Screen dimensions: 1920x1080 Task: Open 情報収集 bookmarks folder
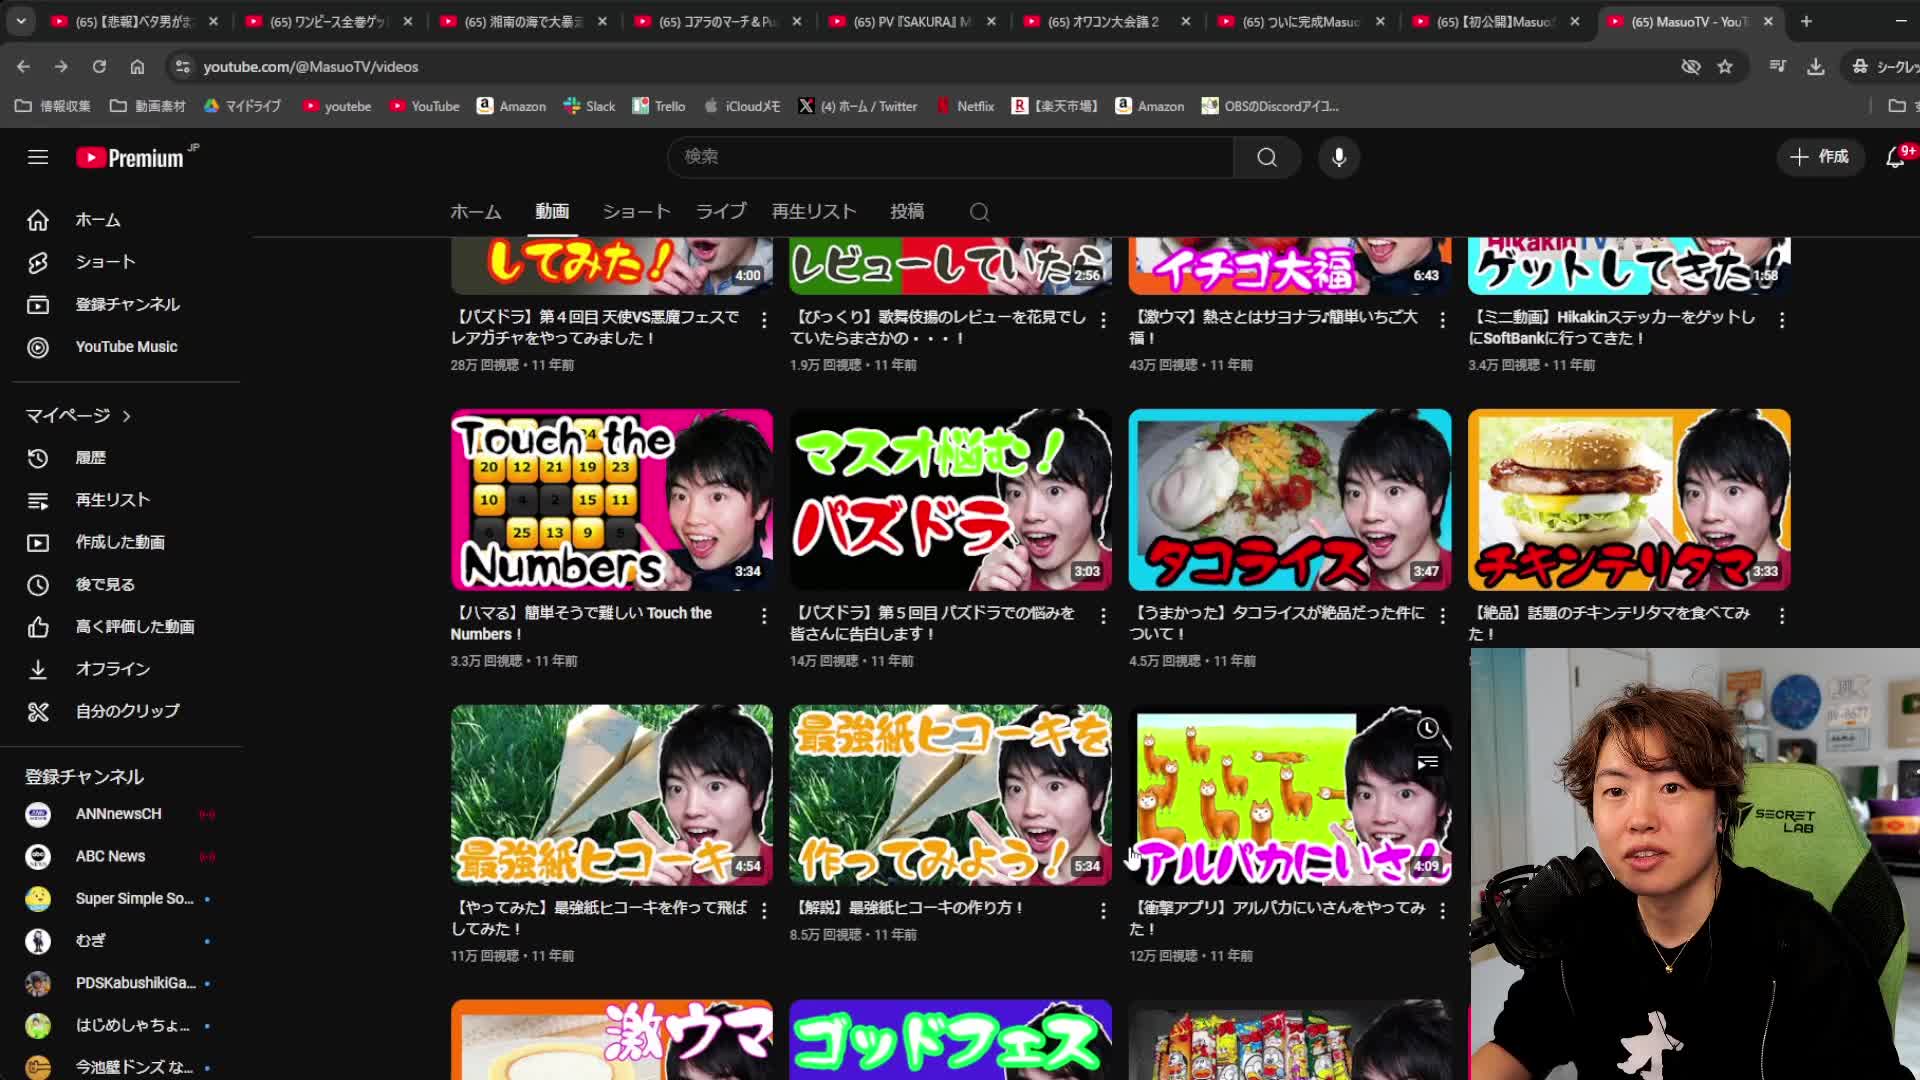click(x=52, y=106)
